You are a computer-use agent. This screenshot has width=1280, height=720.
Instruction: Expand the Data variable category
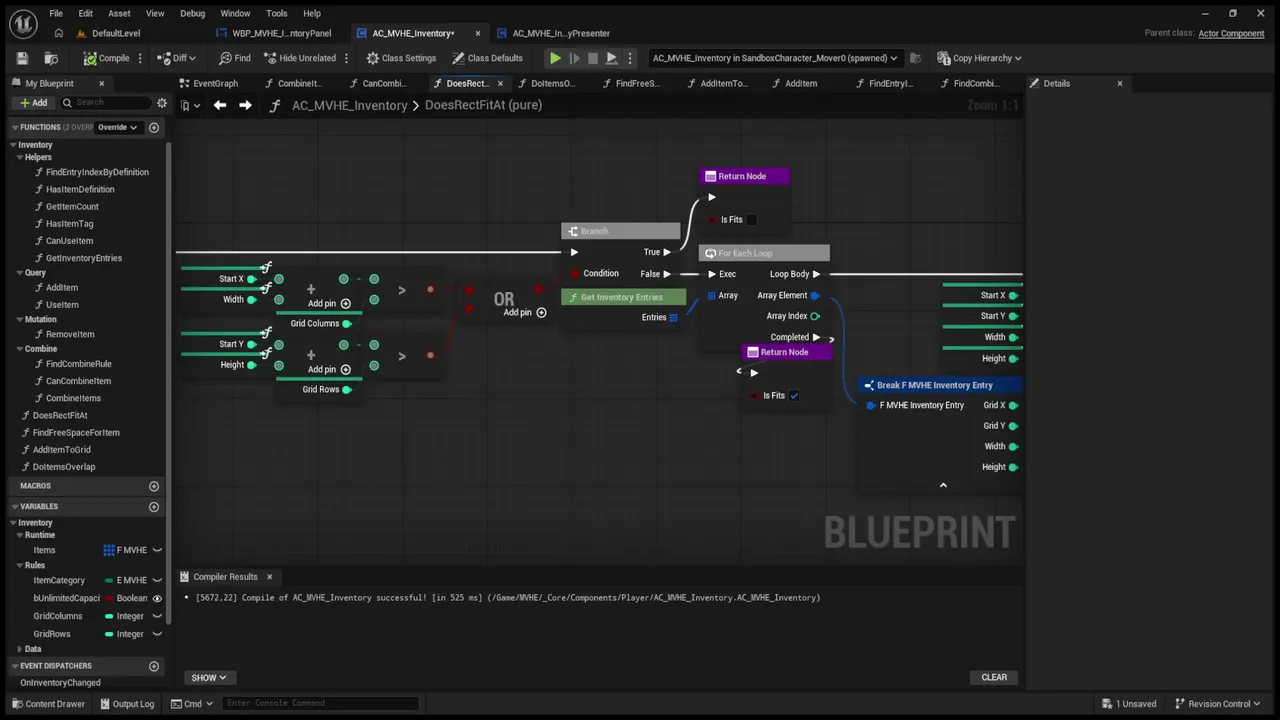(20, 649)
